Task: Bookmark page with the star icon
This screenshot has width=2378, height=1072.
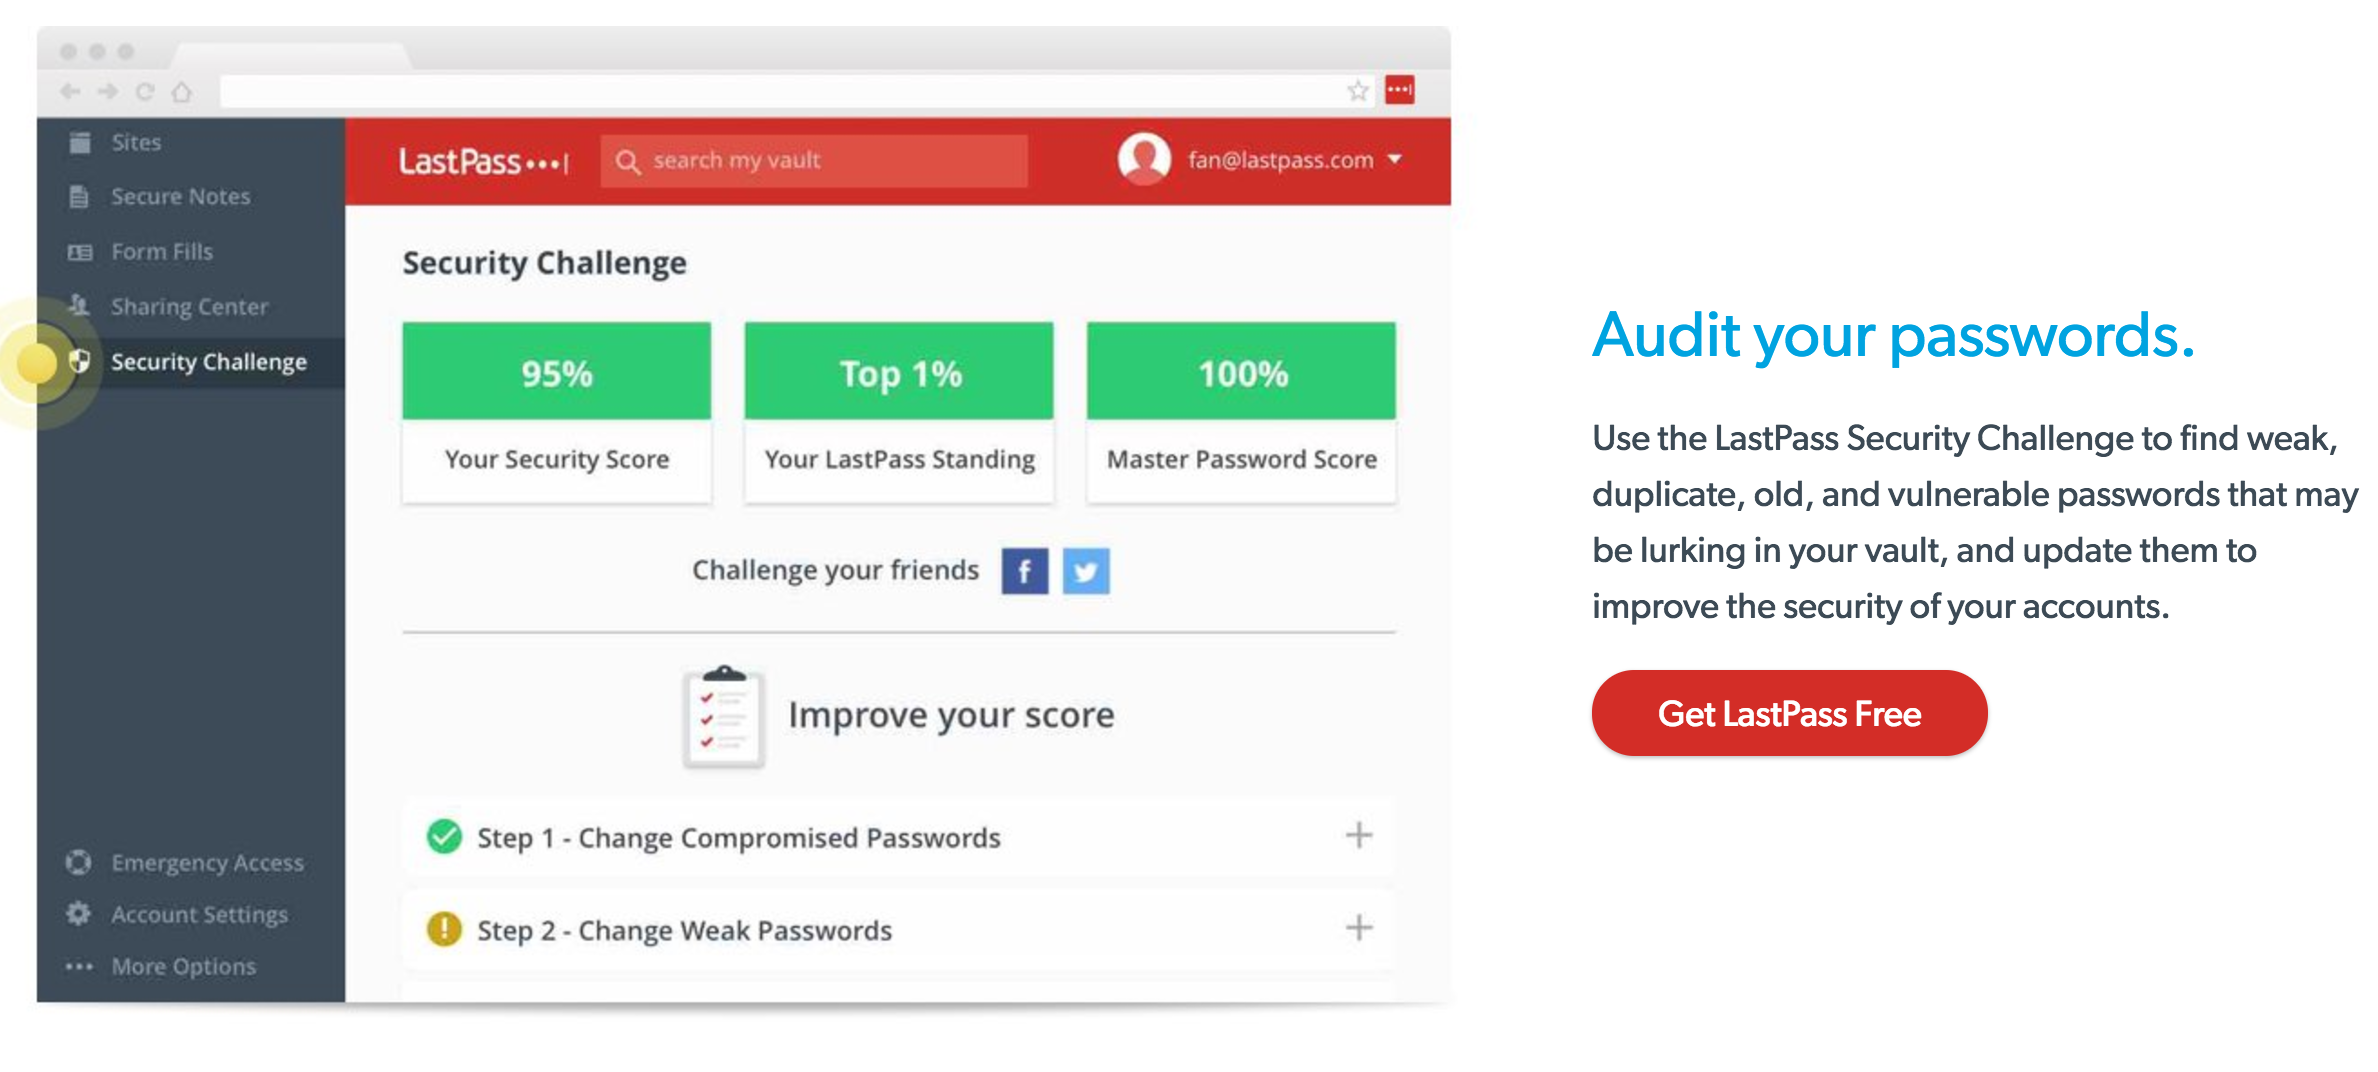Action: (x=1357, y=91)
